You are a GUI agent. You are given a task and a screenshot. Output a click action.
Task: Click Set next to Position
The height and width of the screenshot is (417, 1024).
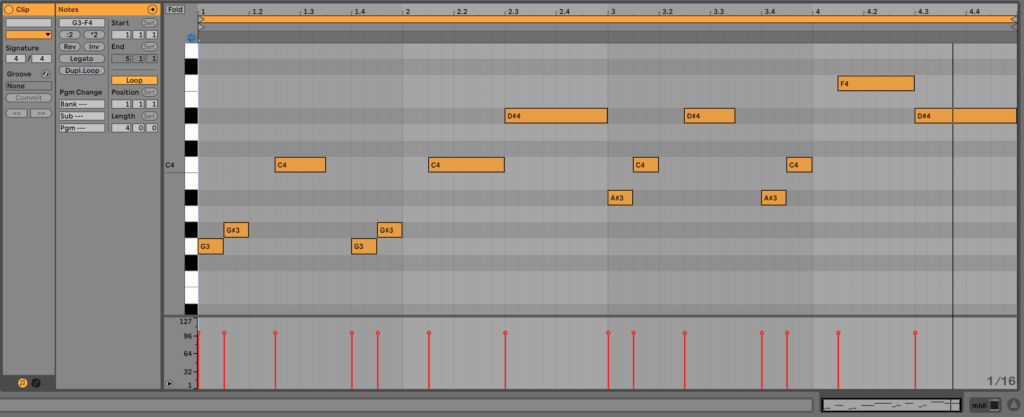pyautogui.click(x=150, y=93)
